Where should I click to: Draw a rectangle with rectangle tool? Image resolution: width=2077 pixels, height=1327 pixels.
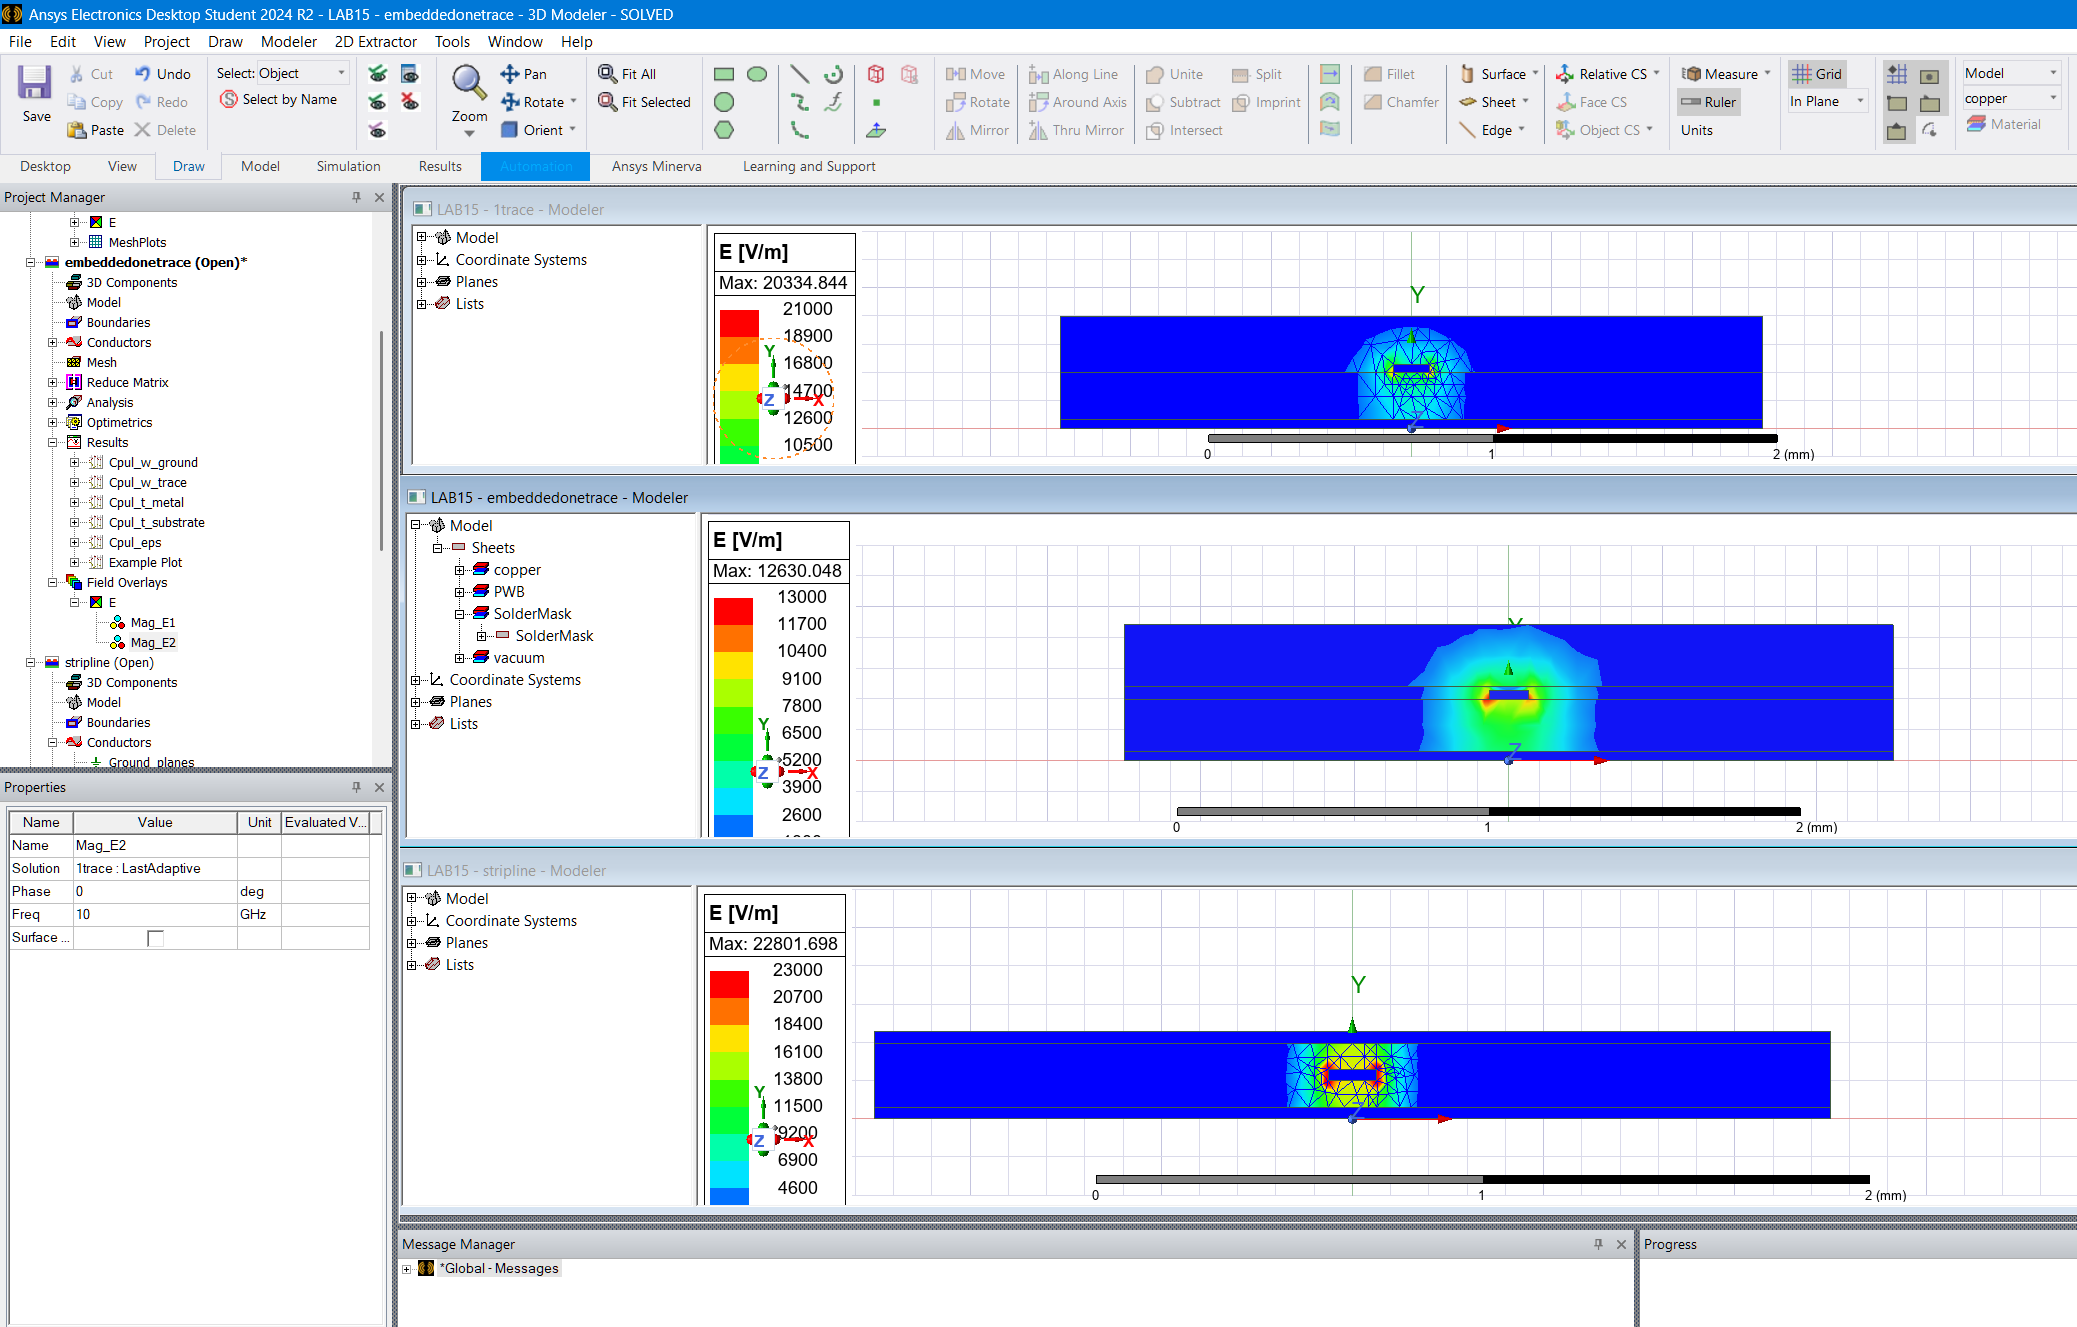point(724,74)
